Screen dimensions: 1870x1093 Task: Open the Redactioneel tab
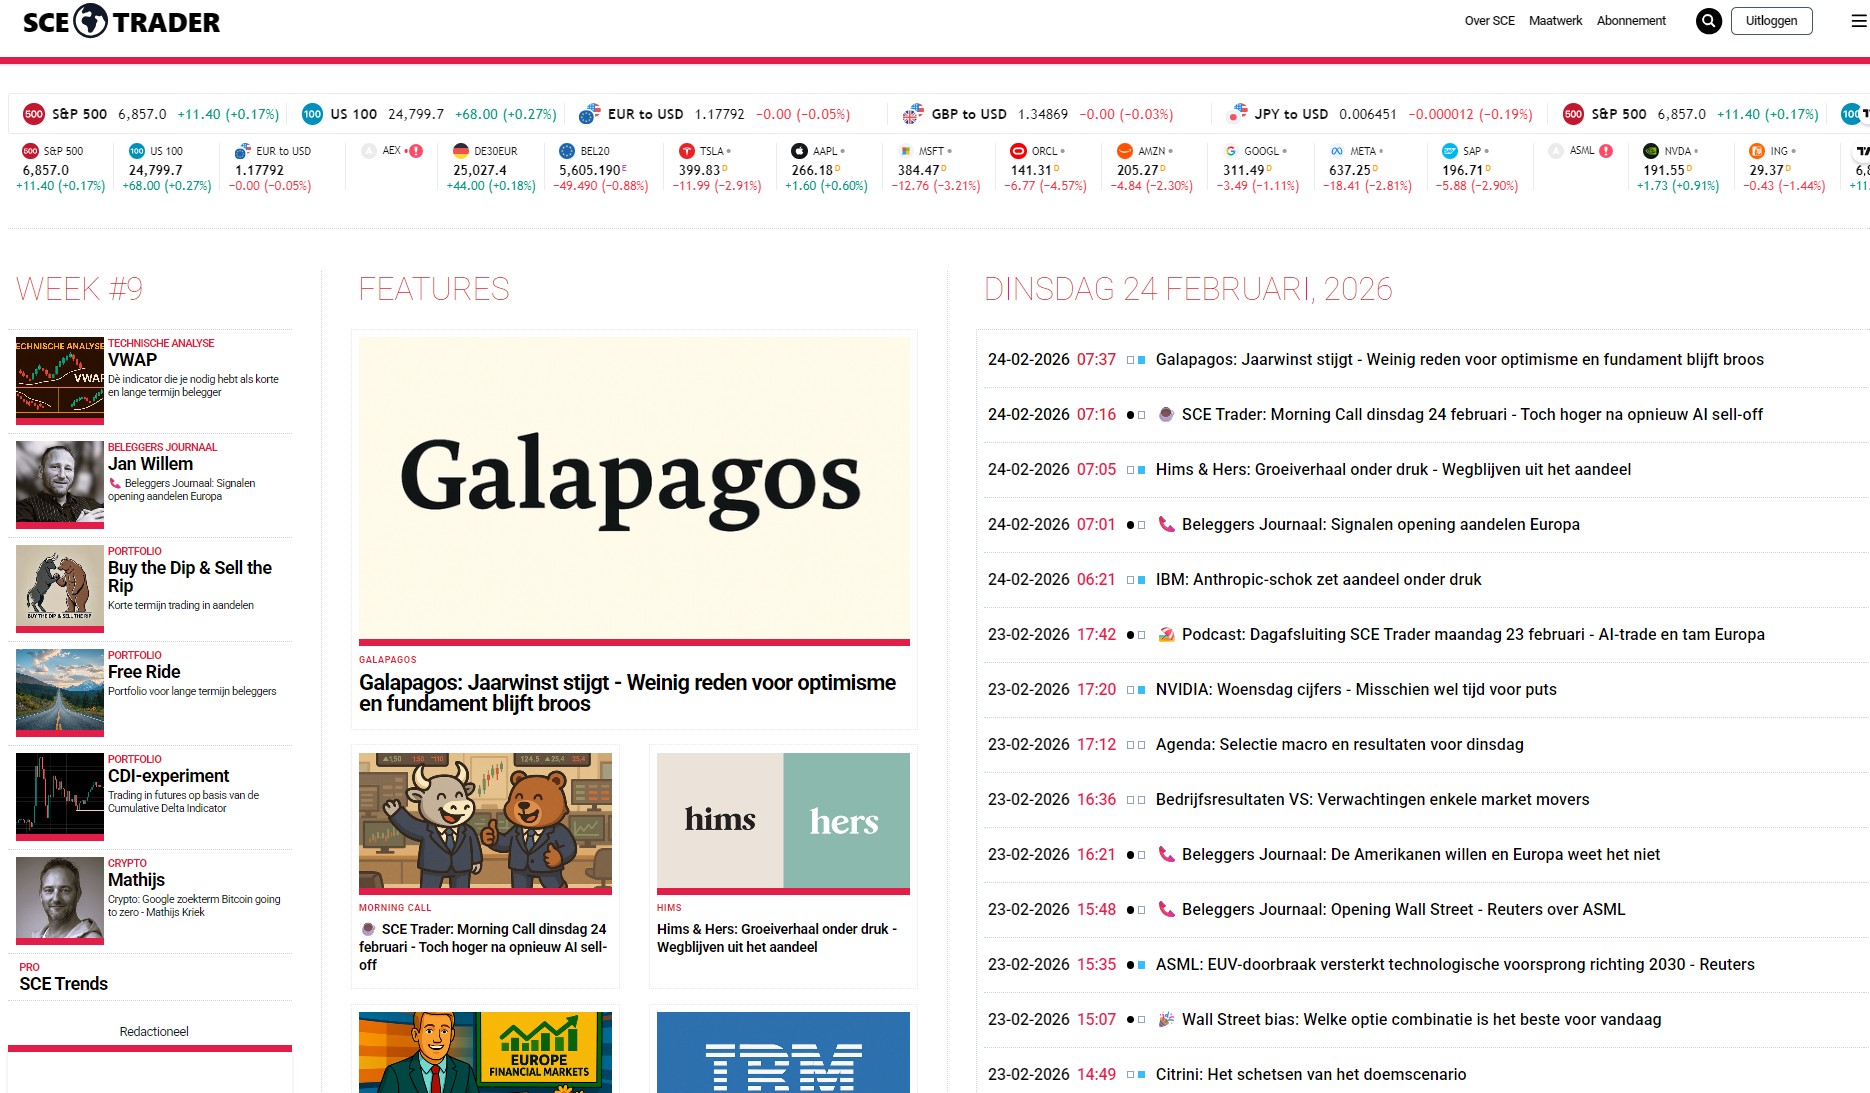[x=154, y=1032]
